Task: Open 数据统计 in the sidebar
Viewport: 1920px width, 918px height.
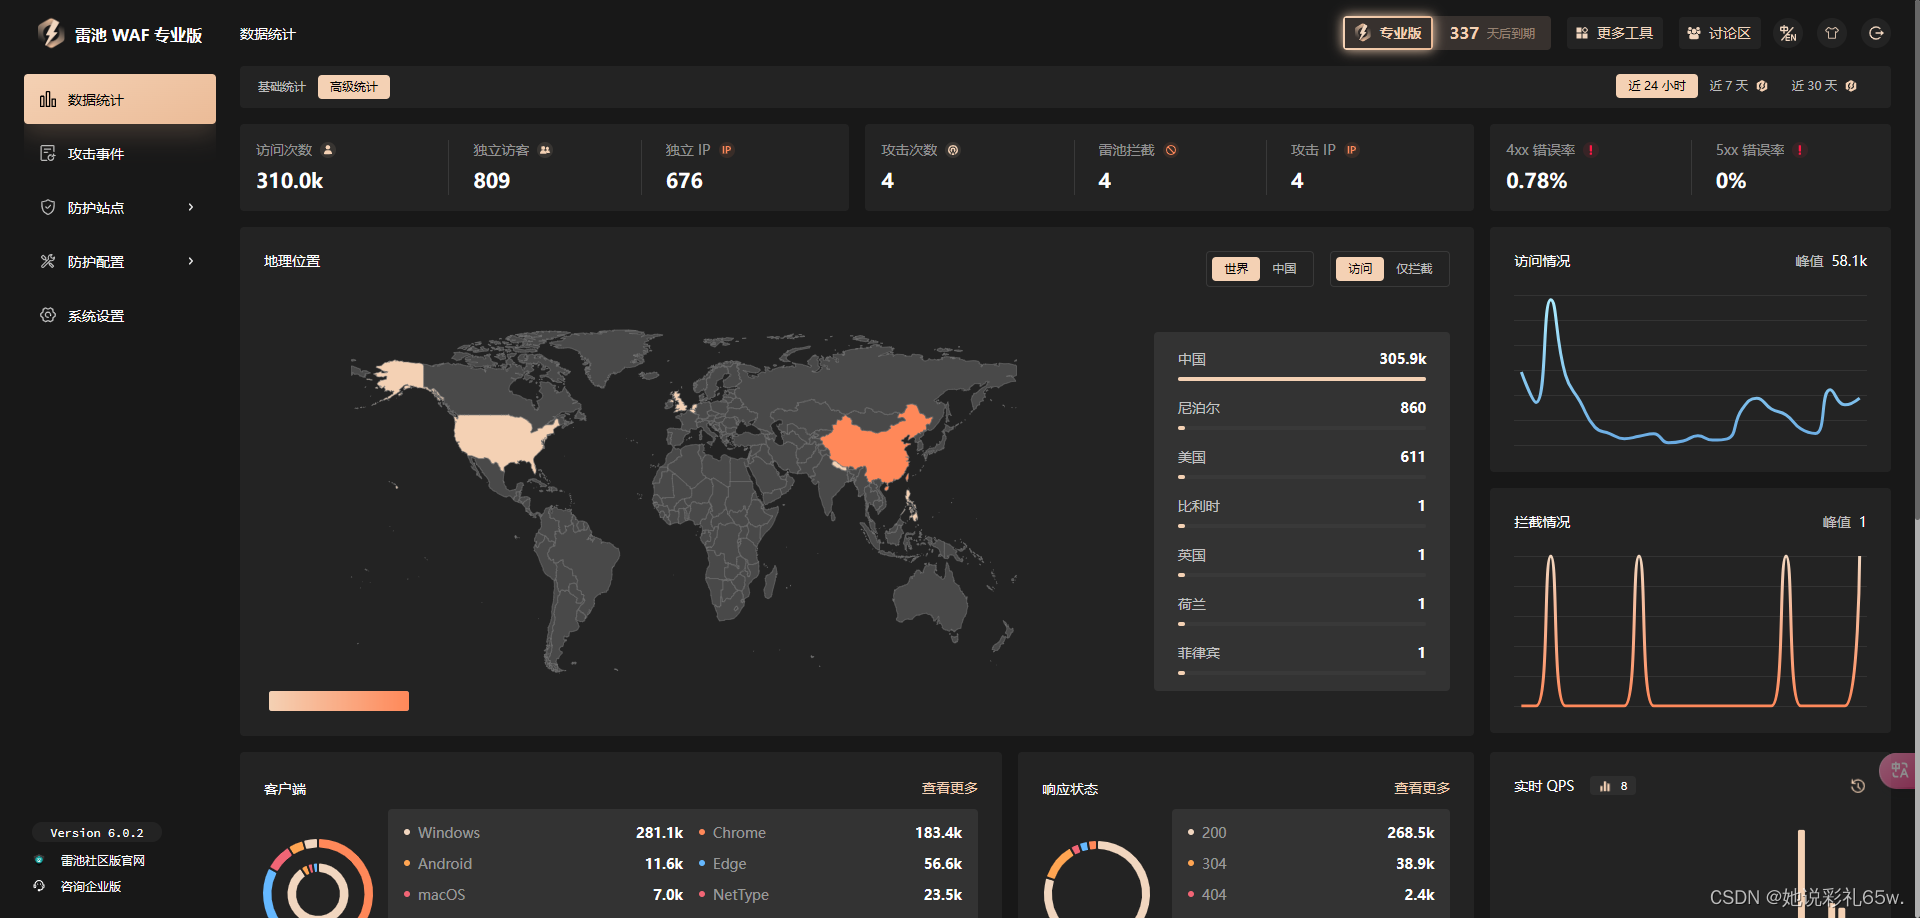Action: click(x=120, y=99)
